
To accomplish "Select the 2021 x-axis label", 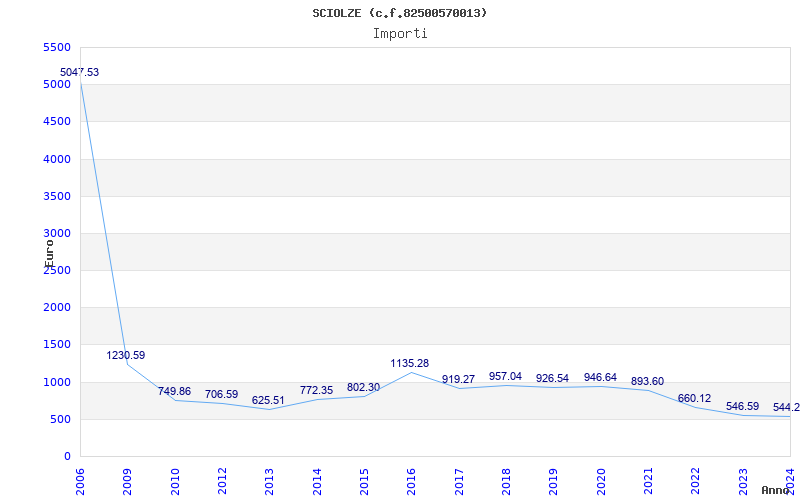I will (648, 481).
